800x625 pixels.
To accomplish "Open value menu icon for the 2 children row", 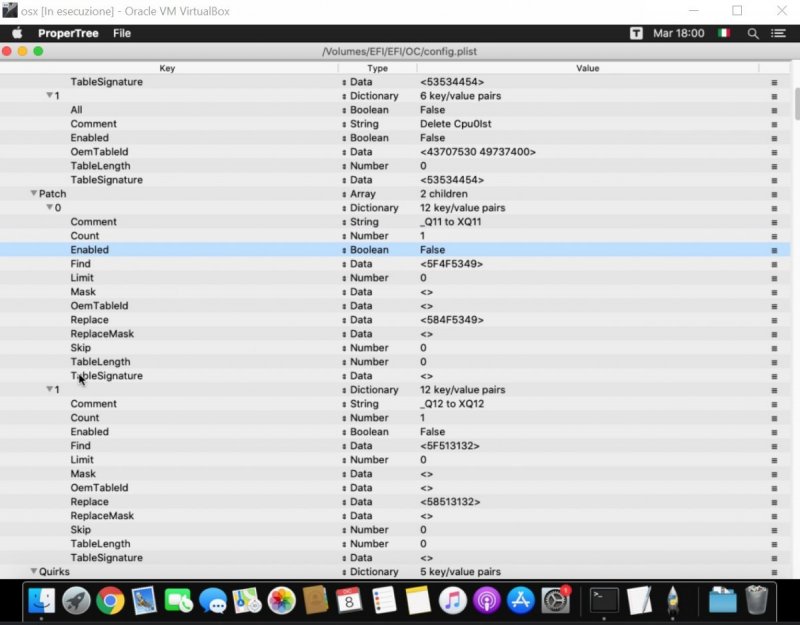I will (774, 194).
